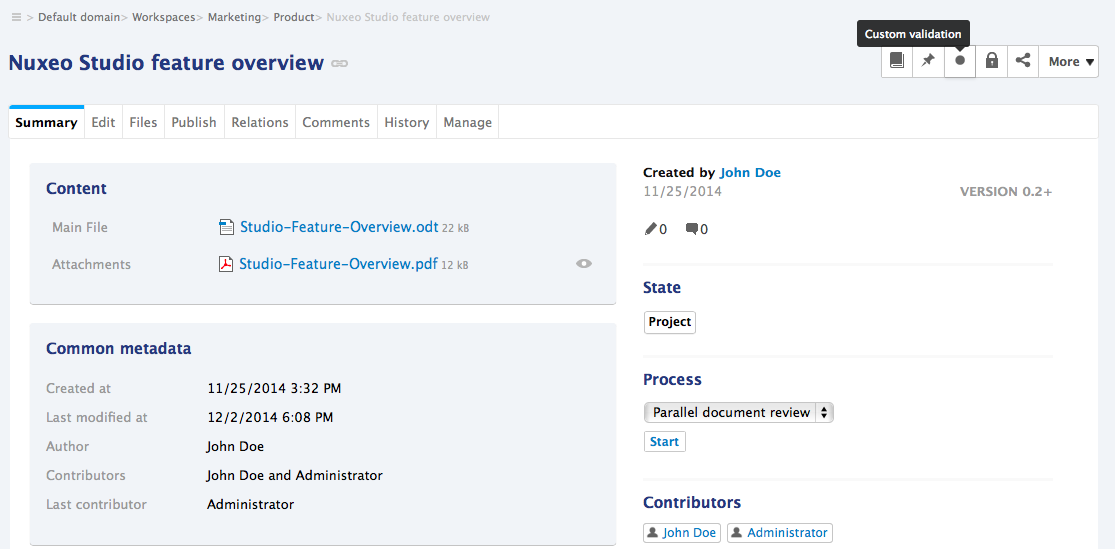Viewport: 1115px width, 549px height.
Task: Click the Project state badge
Action: click(669, 322)
